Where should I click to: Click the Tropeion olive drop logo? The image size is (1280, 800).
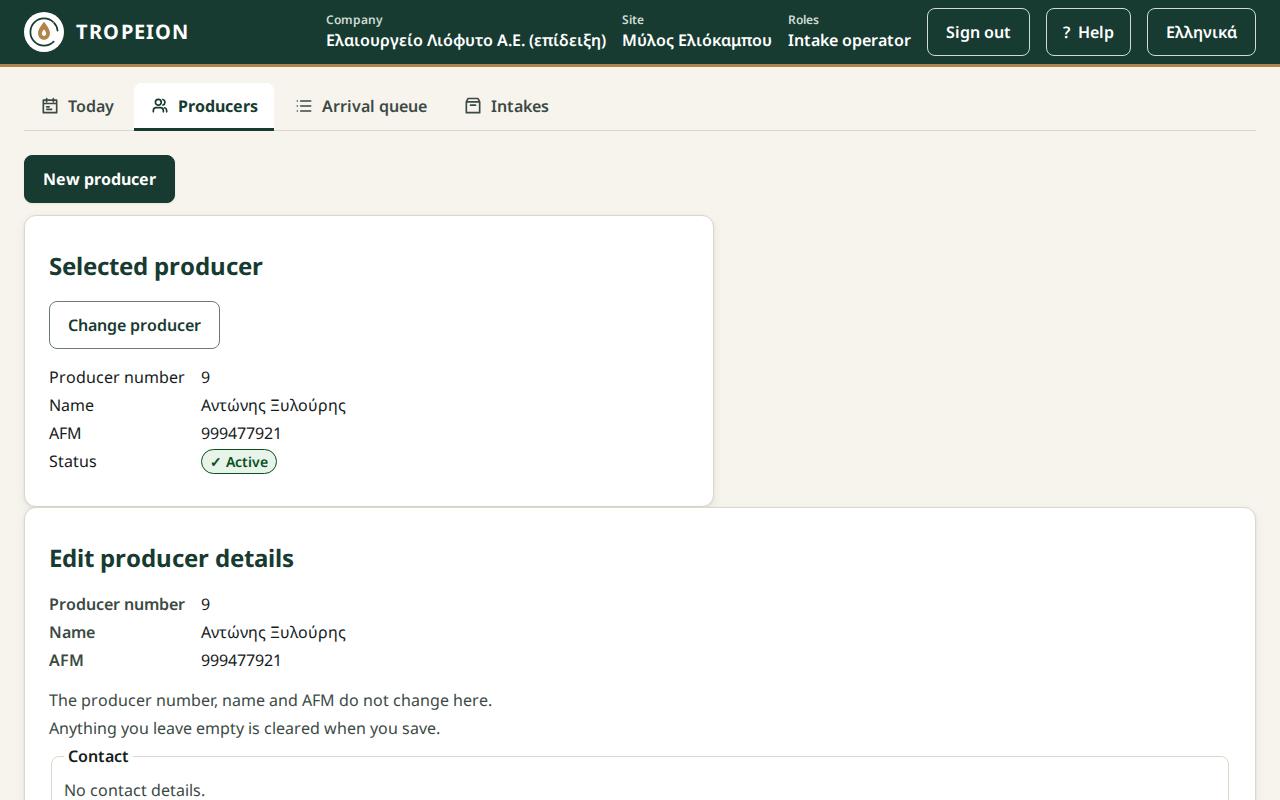pyautogui.click(x=44, y=32)
